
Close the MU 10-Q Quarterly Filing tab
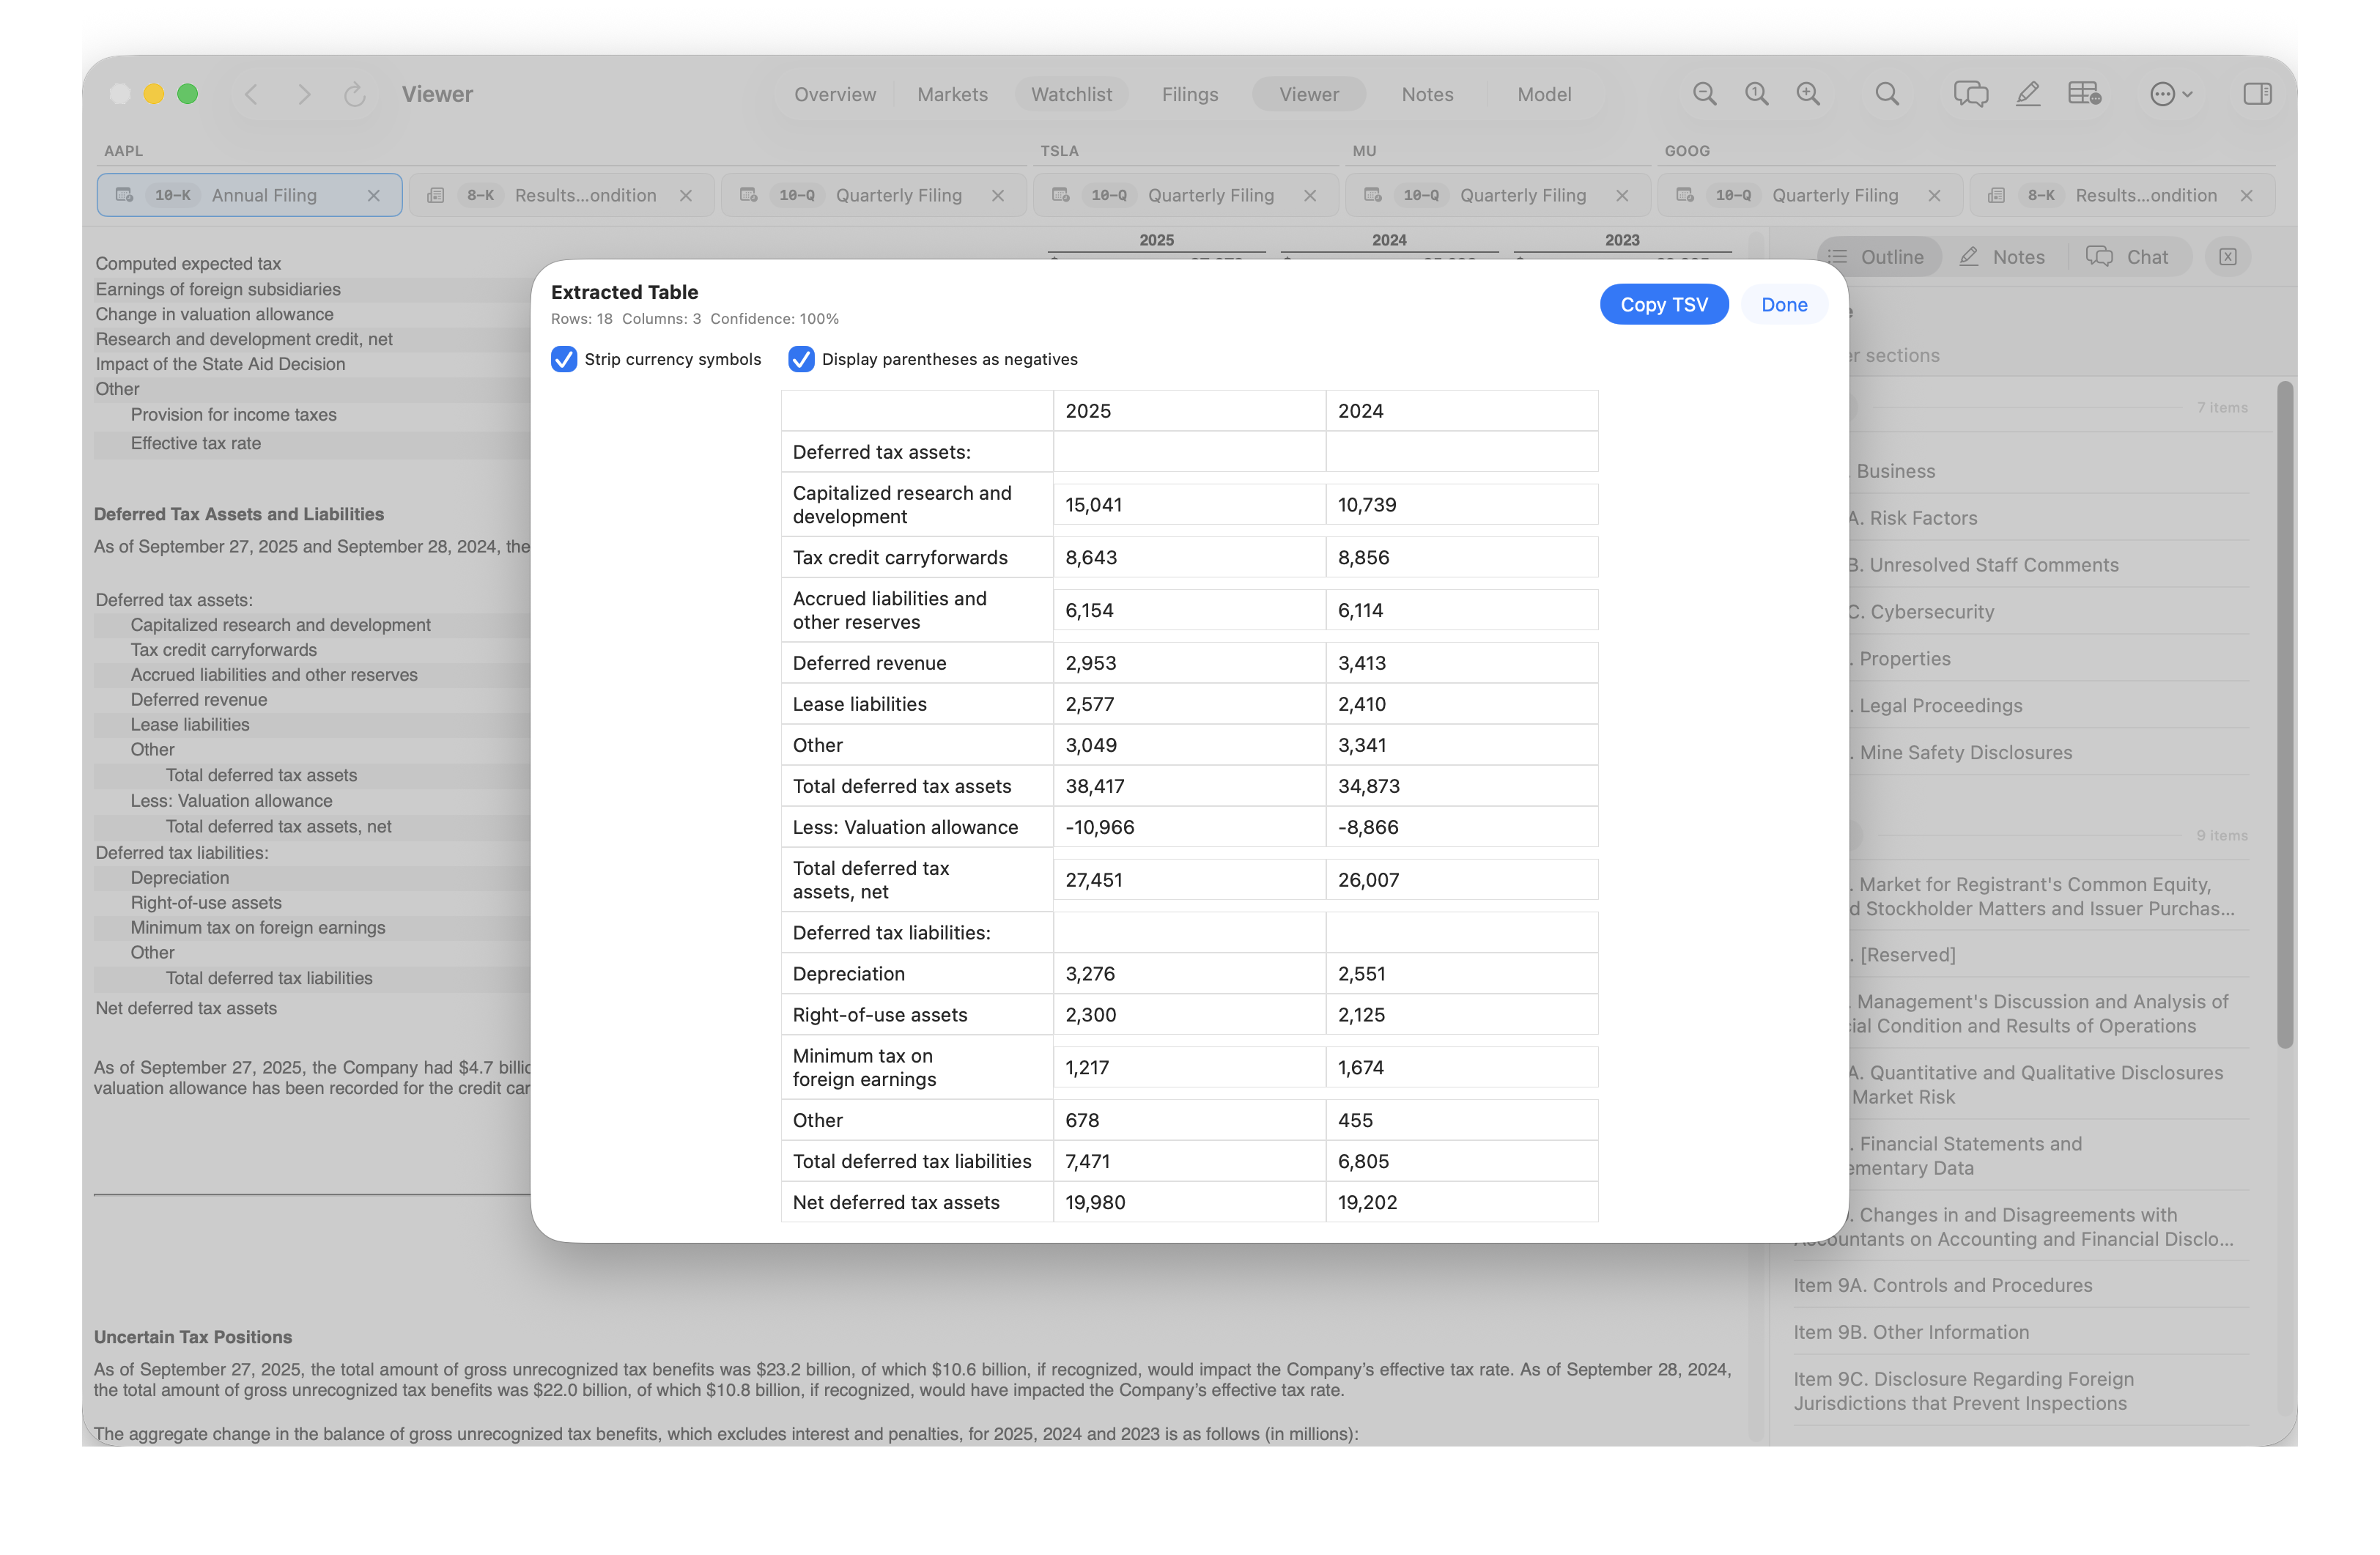[1622, 195]
